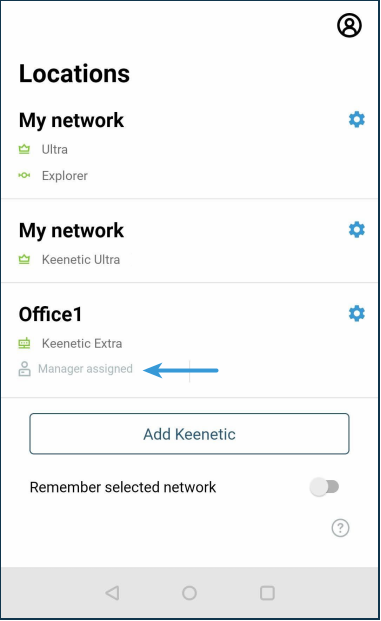Select the Keenetic Ultra device entry
Screen dimensions: 381x621
pos(81,259)
